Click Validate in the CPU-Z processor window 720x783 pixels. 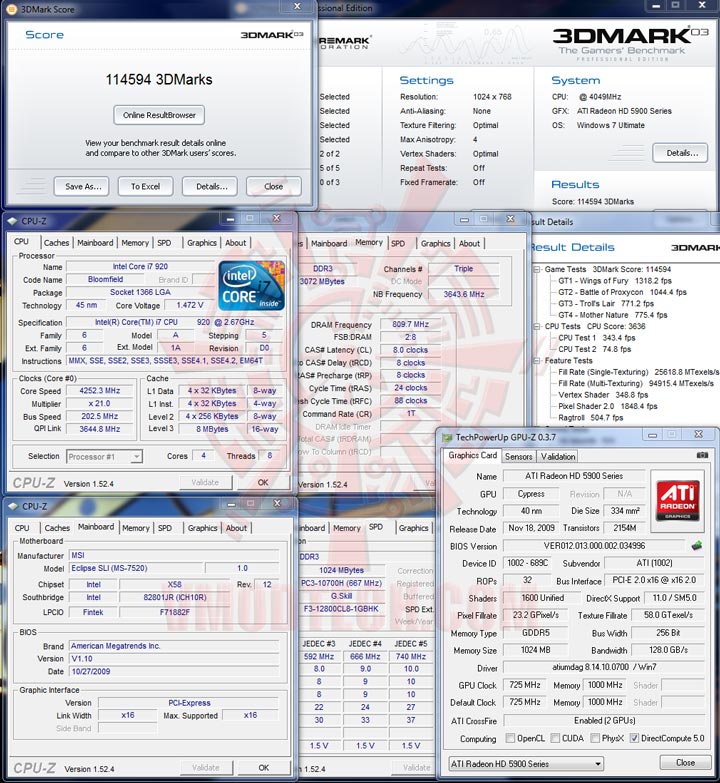[x=205, y=482]
